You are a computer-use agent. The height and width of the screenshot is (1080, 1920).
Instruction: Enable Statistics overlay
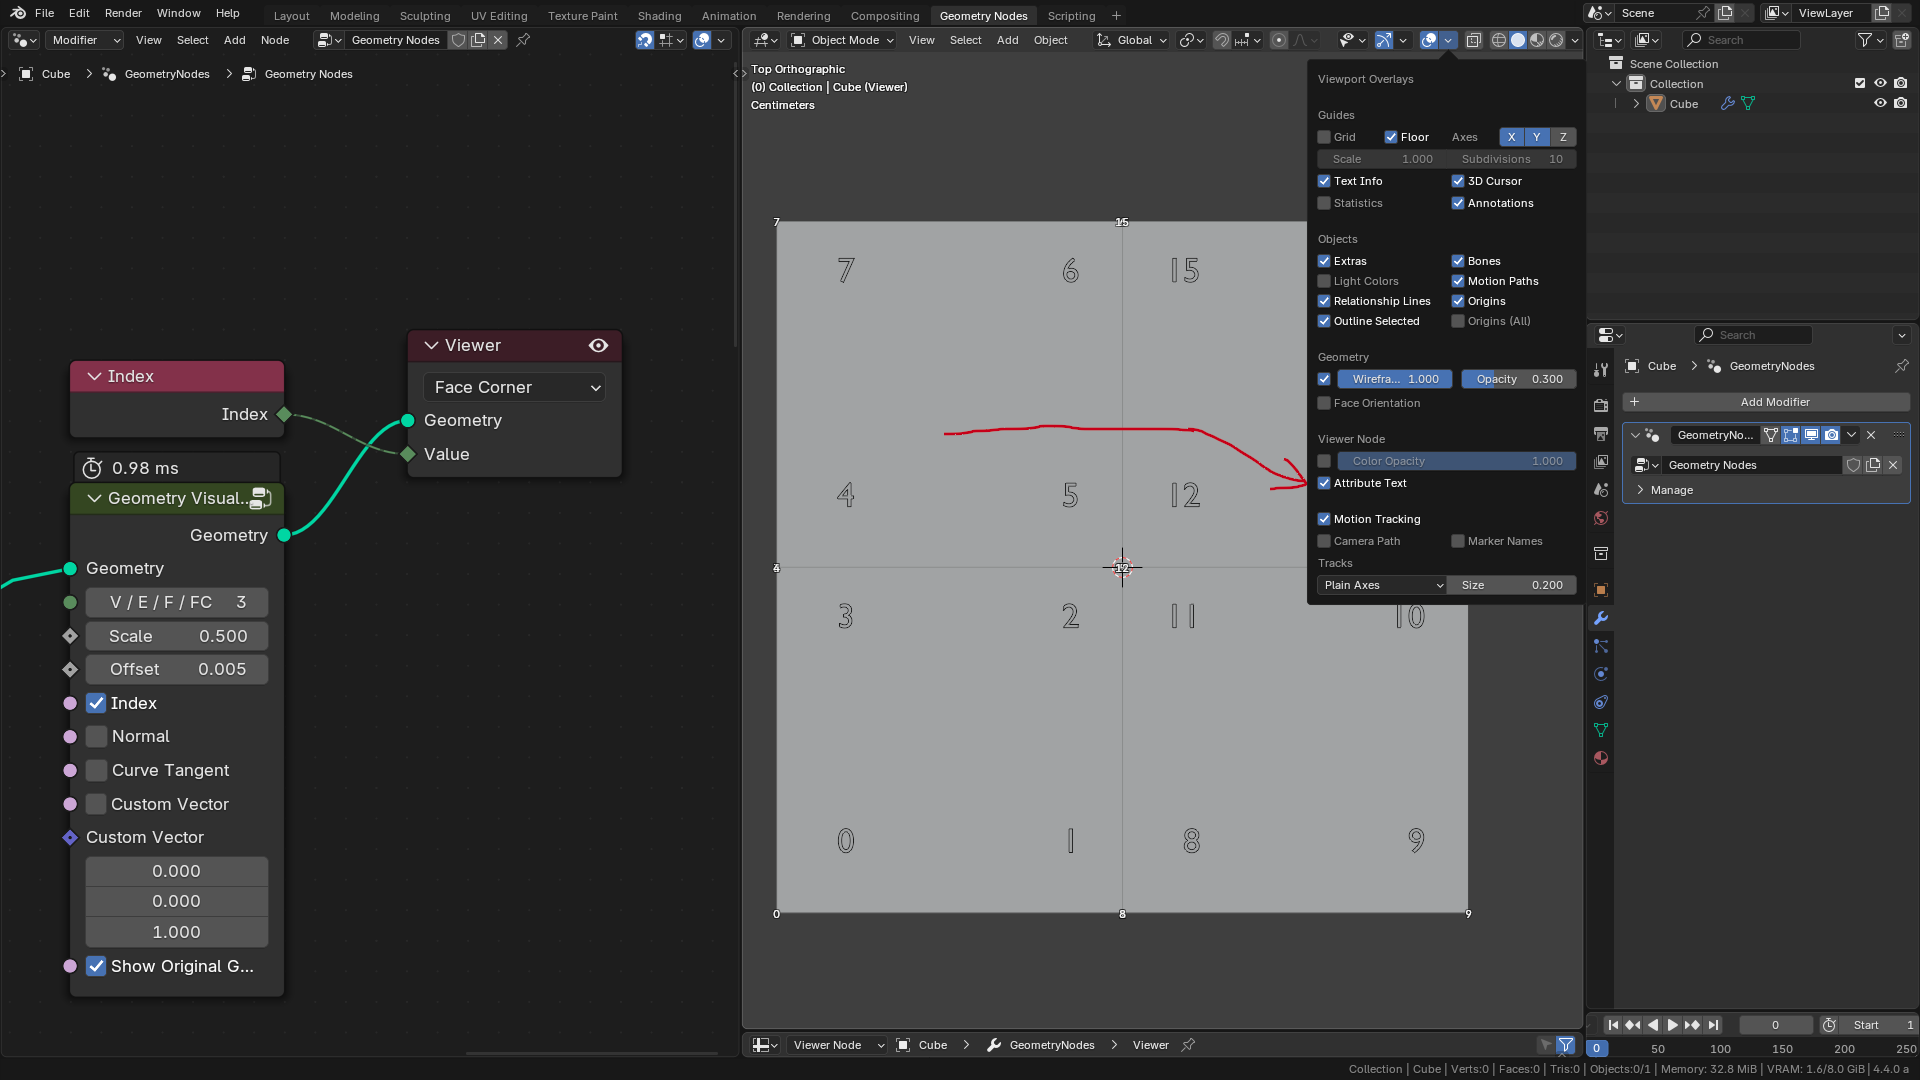(1324, 203)
